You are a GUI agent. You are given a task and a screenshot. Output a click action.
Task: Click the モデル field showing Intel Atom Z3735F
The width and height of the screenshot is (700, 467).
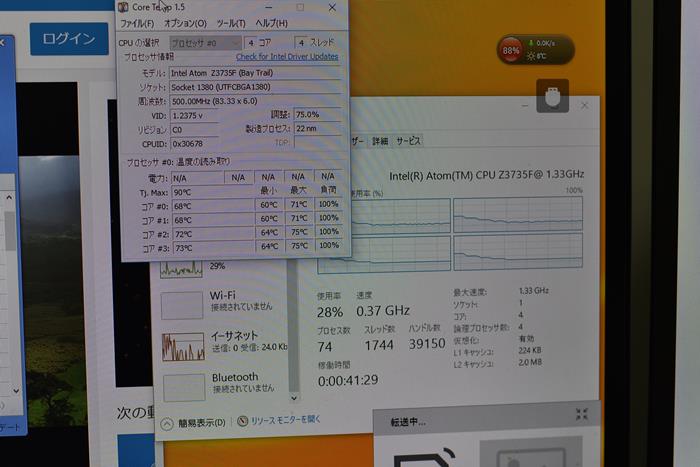coord(255,73)
